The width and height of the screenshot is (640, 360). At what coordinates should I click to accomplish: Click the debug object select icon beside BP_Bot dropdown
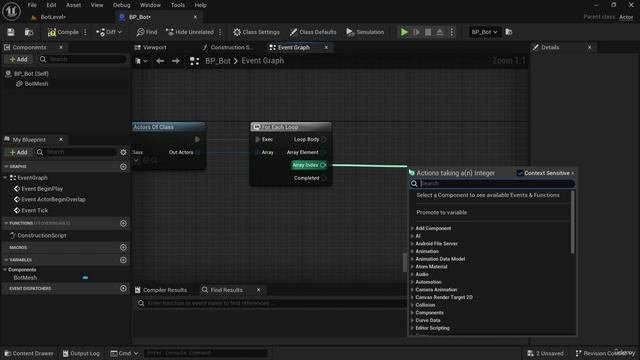coord(509,32)
